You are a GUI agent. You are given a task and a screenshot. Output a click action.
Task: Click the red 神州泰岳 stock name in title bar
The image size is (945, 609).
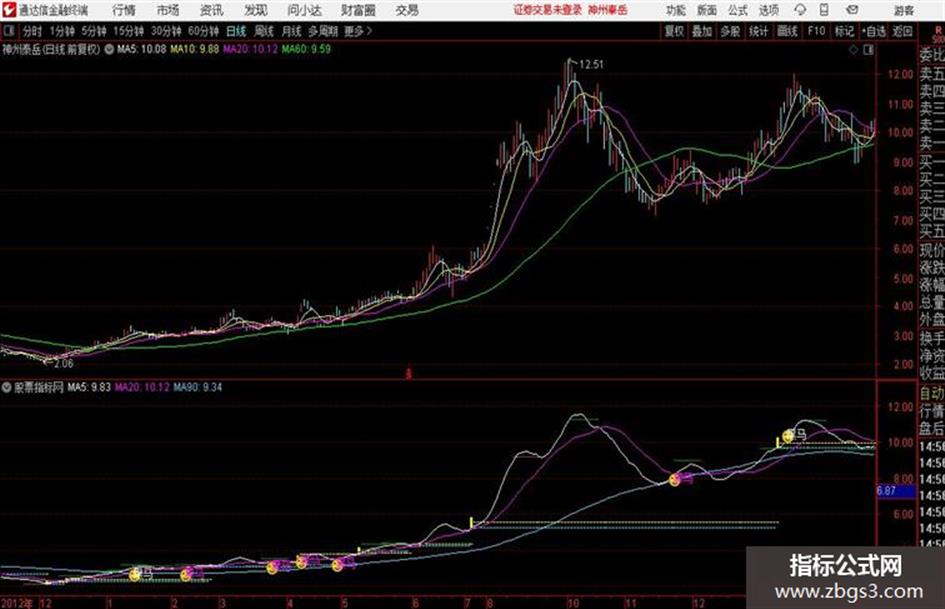[608, 10]
